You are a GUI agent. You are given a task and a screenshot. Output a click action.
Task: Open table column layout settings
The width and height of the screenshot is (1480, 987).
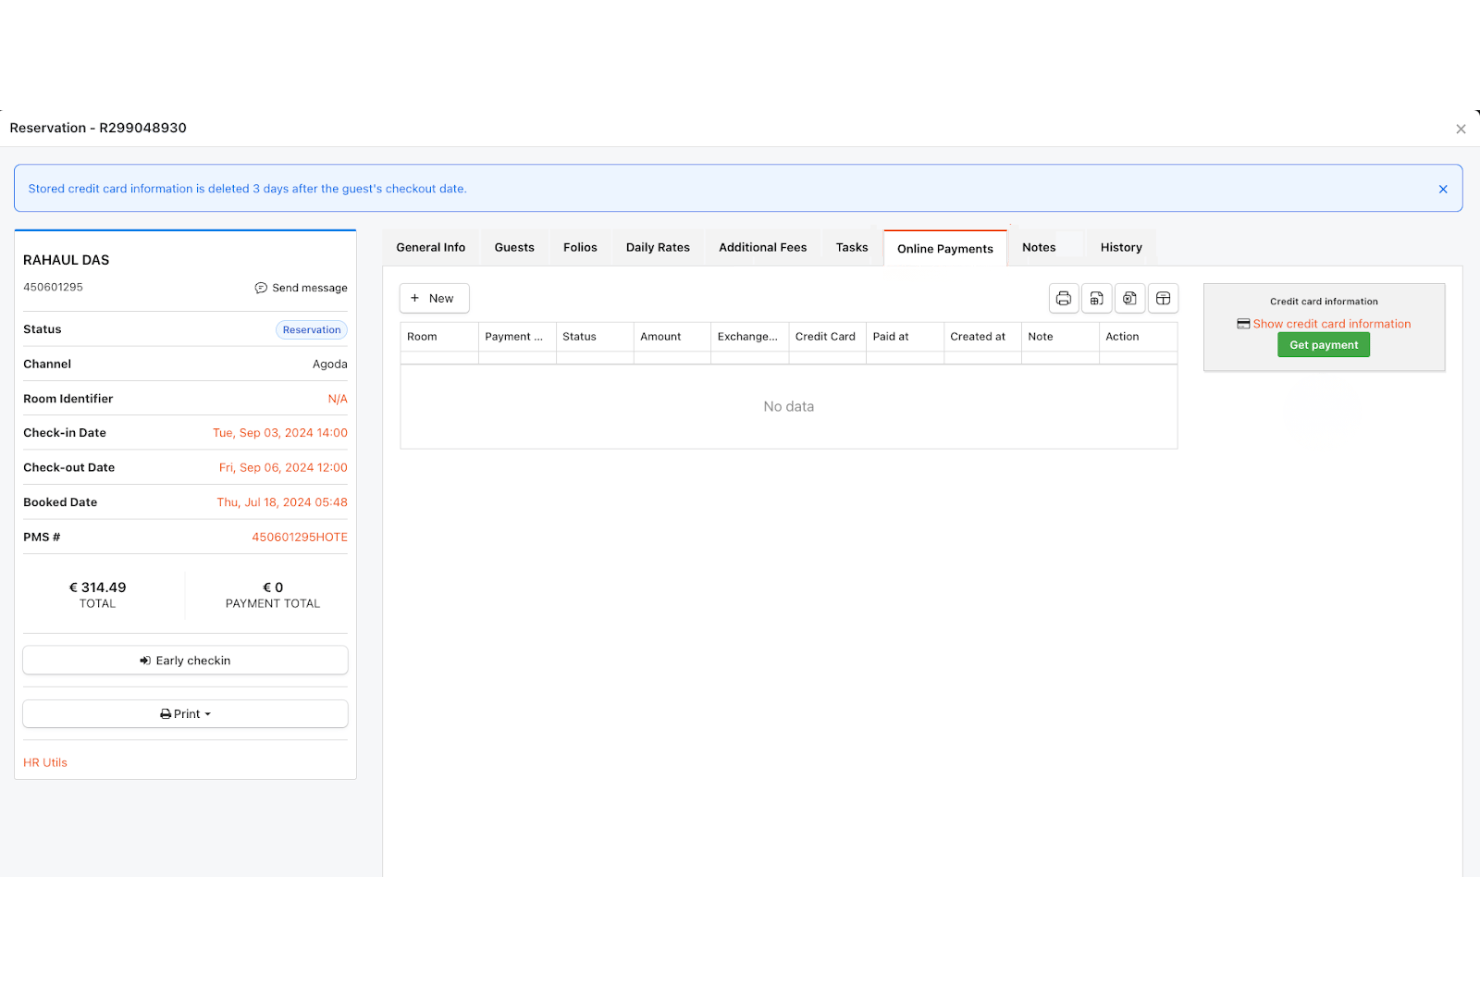1163,298
